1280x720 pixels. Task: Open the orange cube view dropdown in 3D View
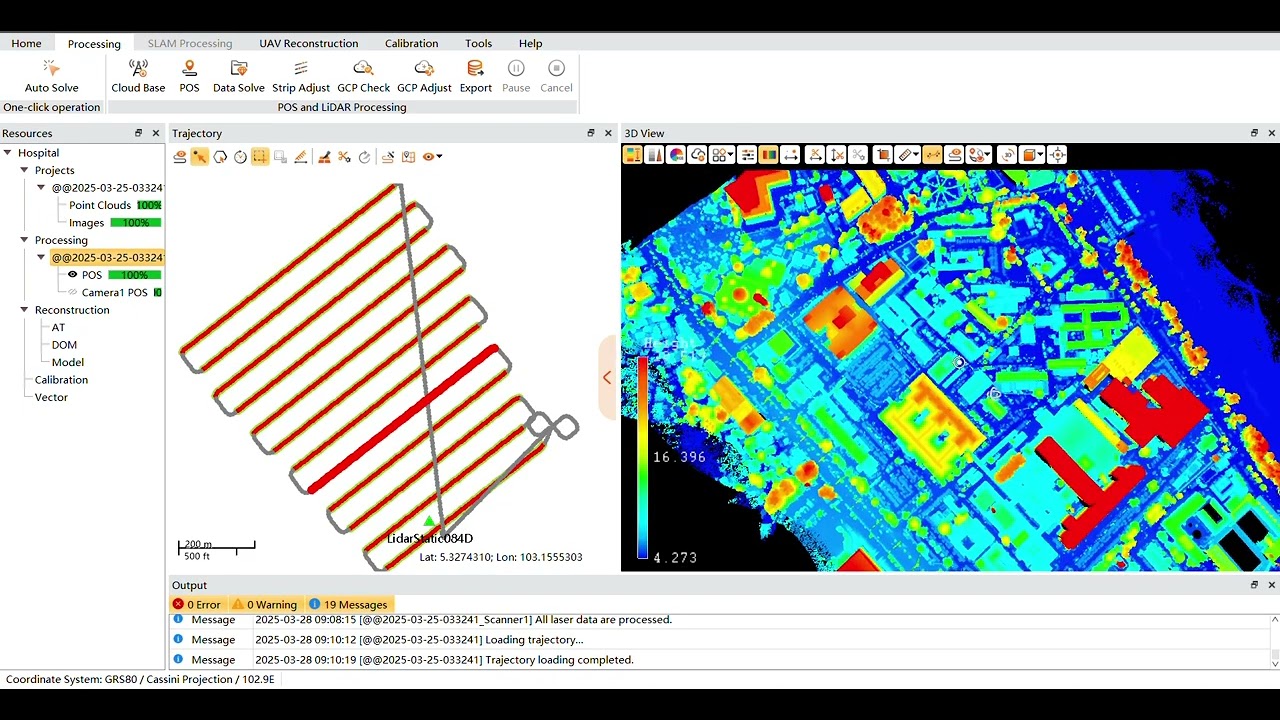(1039, 155)
